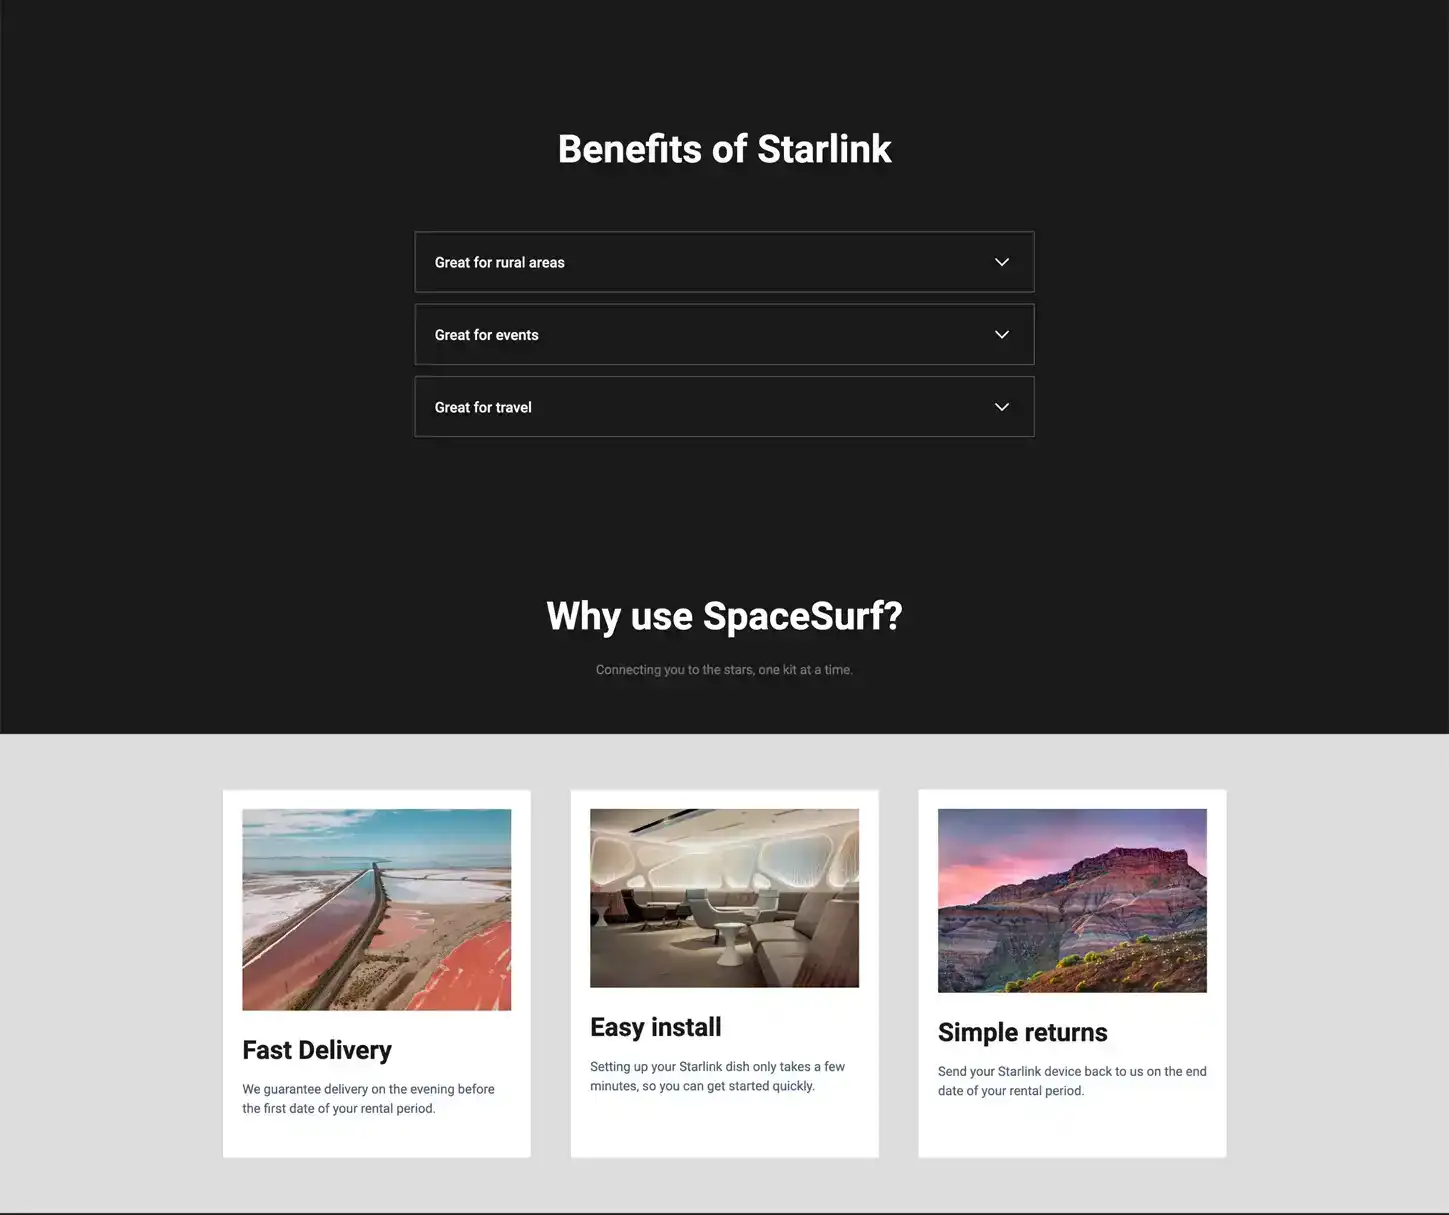
Task: Click the salt flats road photo
Action: (376, 909)
